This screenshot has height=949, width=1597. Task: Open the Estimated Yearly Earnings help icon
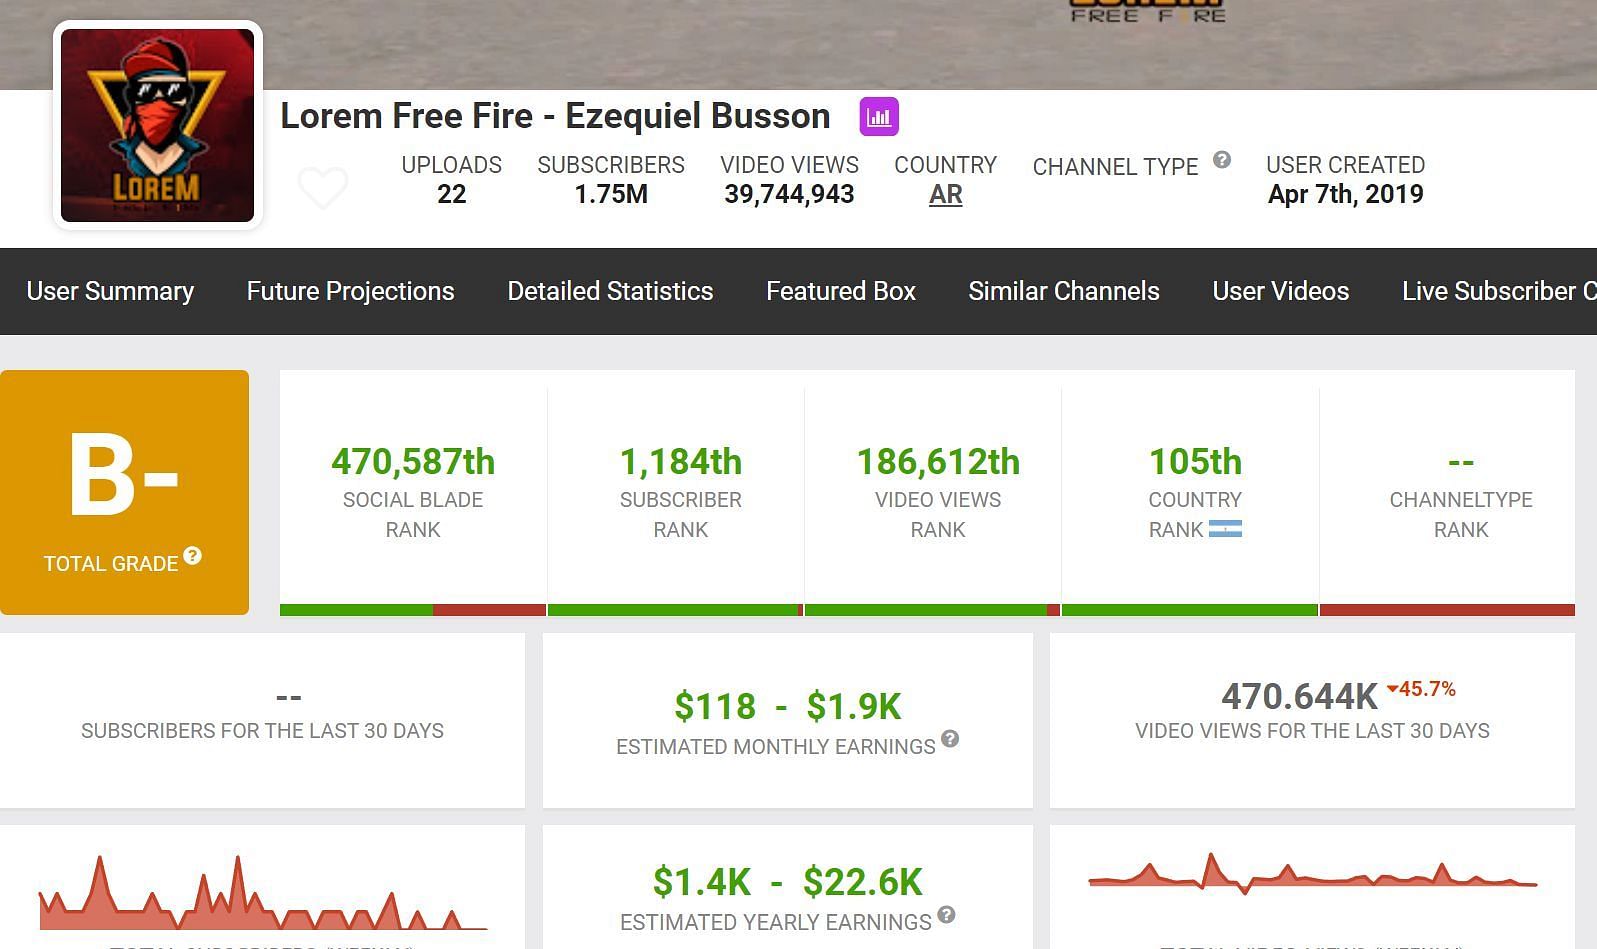(x=946, y=915)
